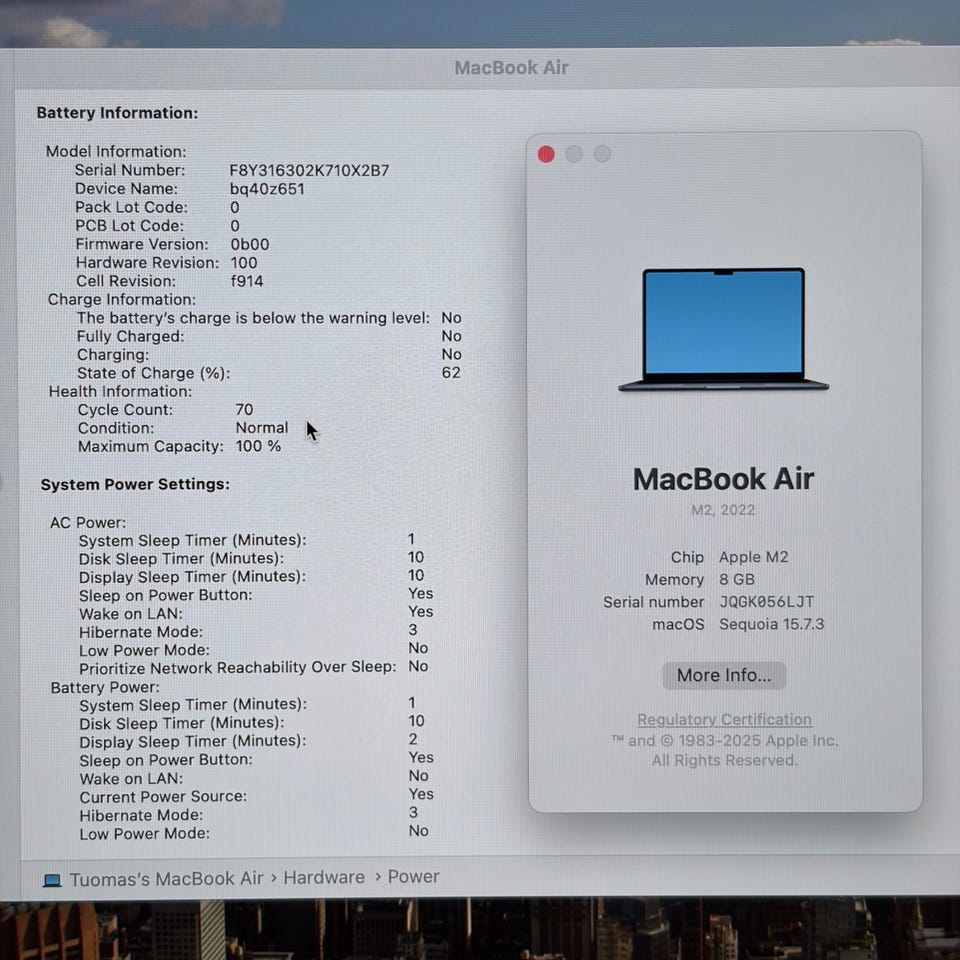This screenshot has width=960, height=960.
Task: Click firmware version value 0b00
Action: [250, 244]
